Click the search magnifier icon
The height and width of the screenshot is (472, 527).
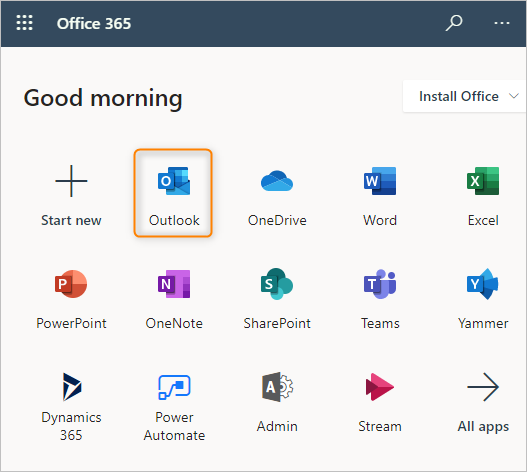[454, 23]
